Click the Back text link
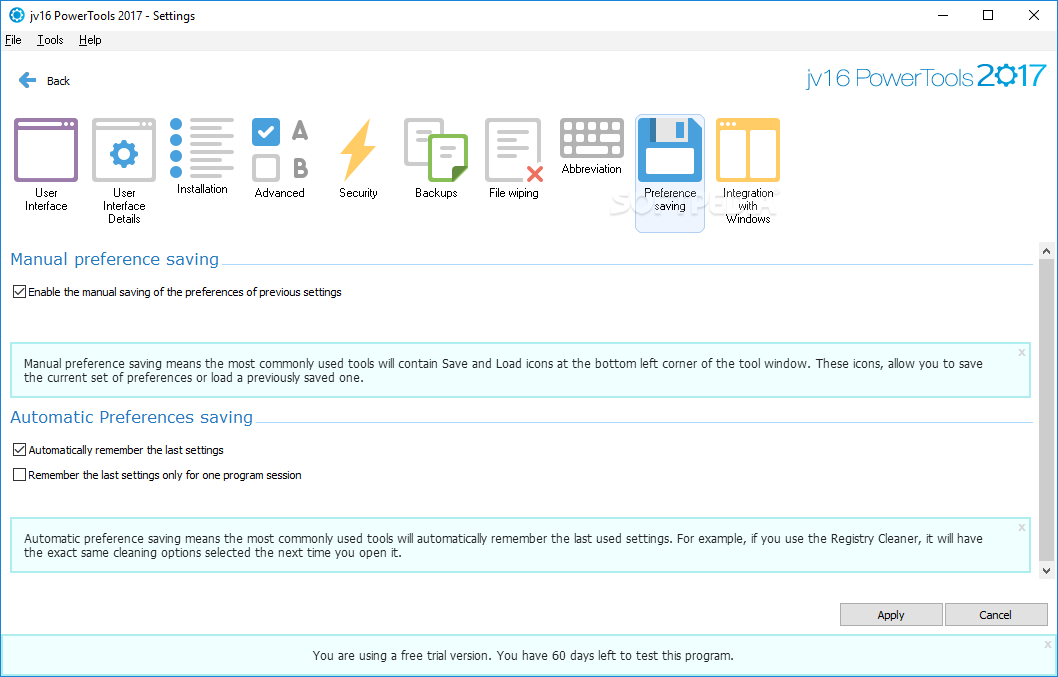This screenshot has height=677, width=1058. [58, 81]
